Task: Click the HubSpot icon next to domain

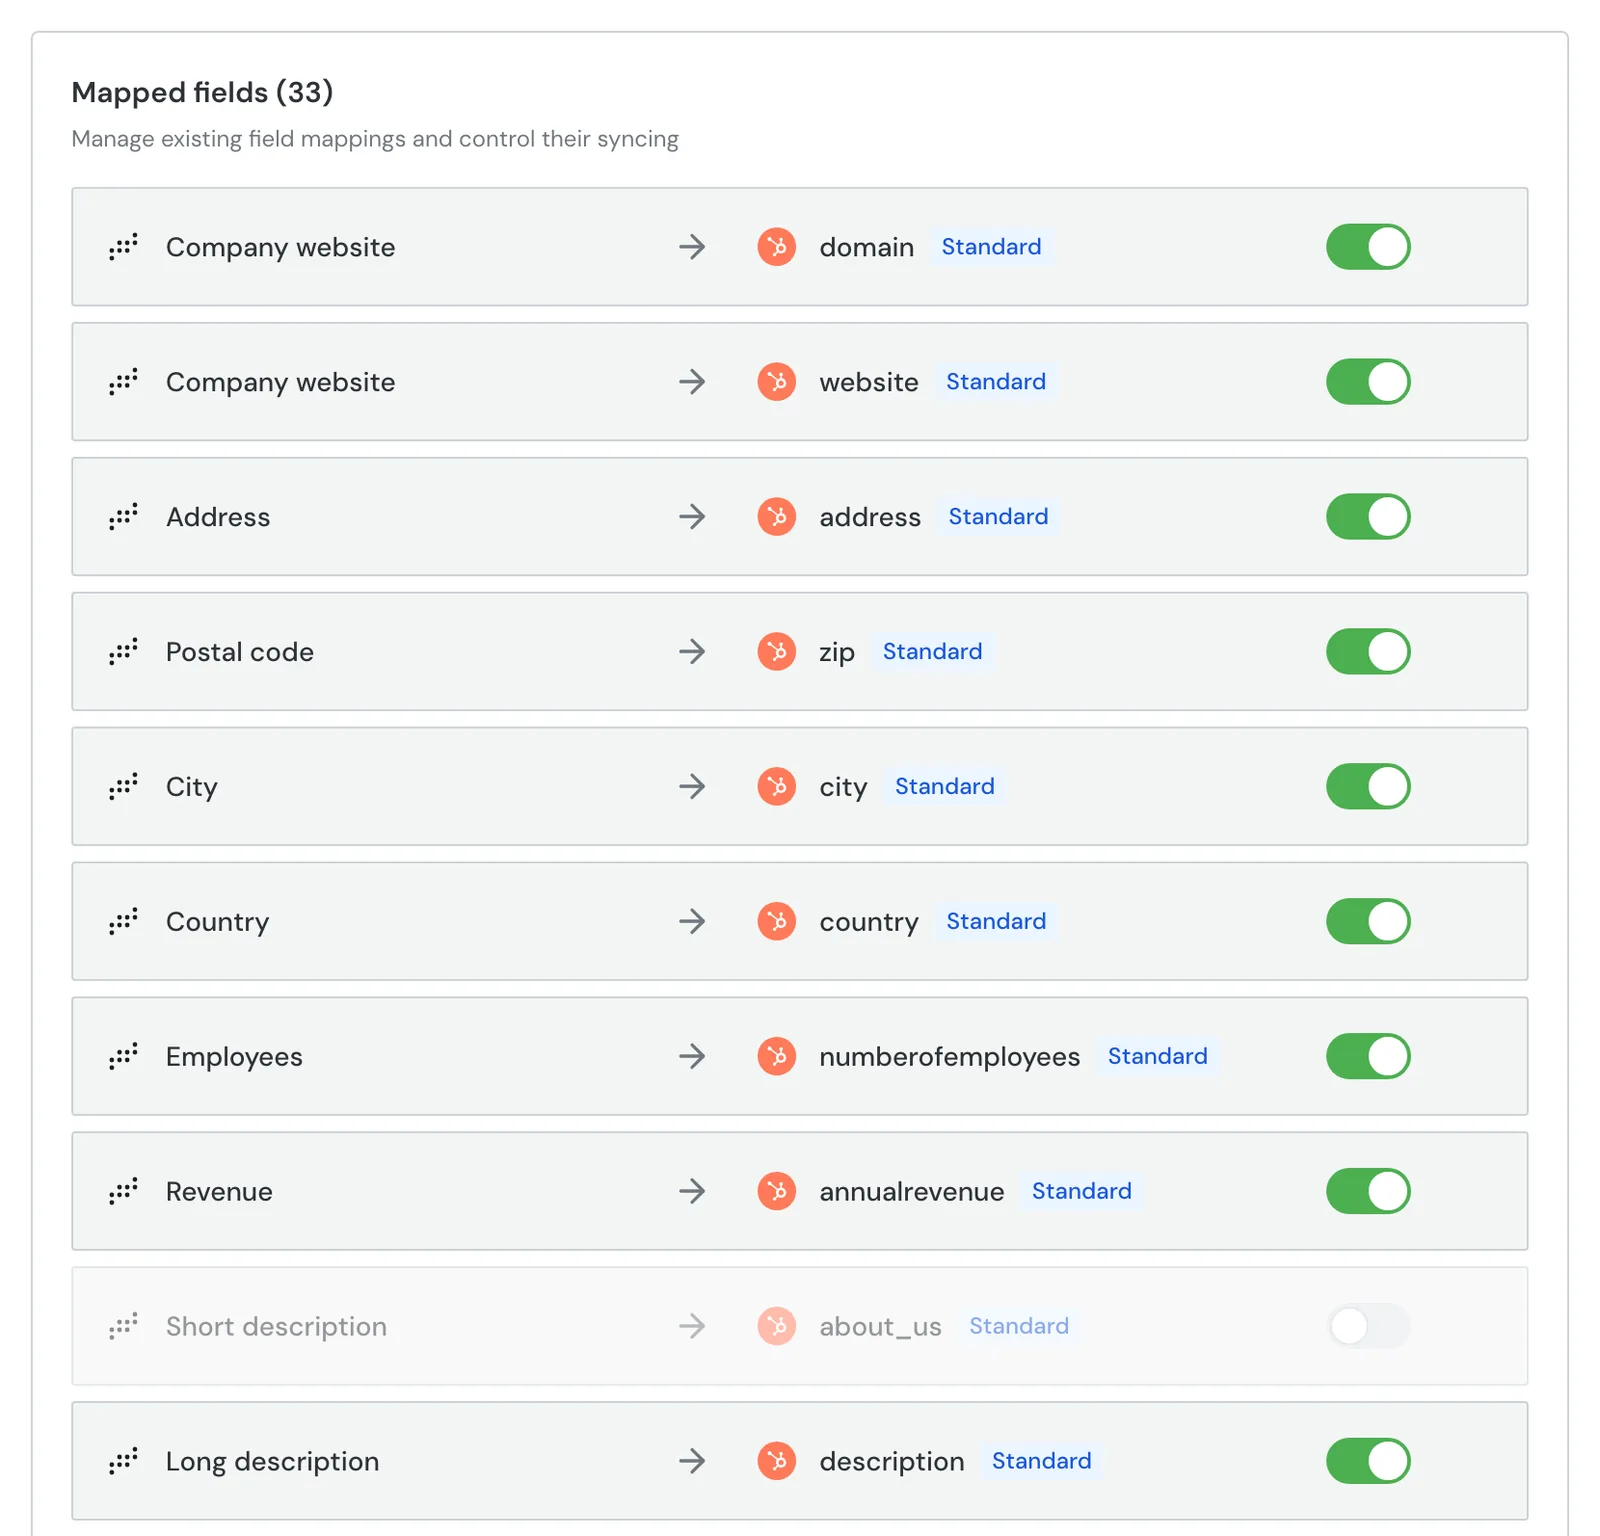Action: pos(777,247)
